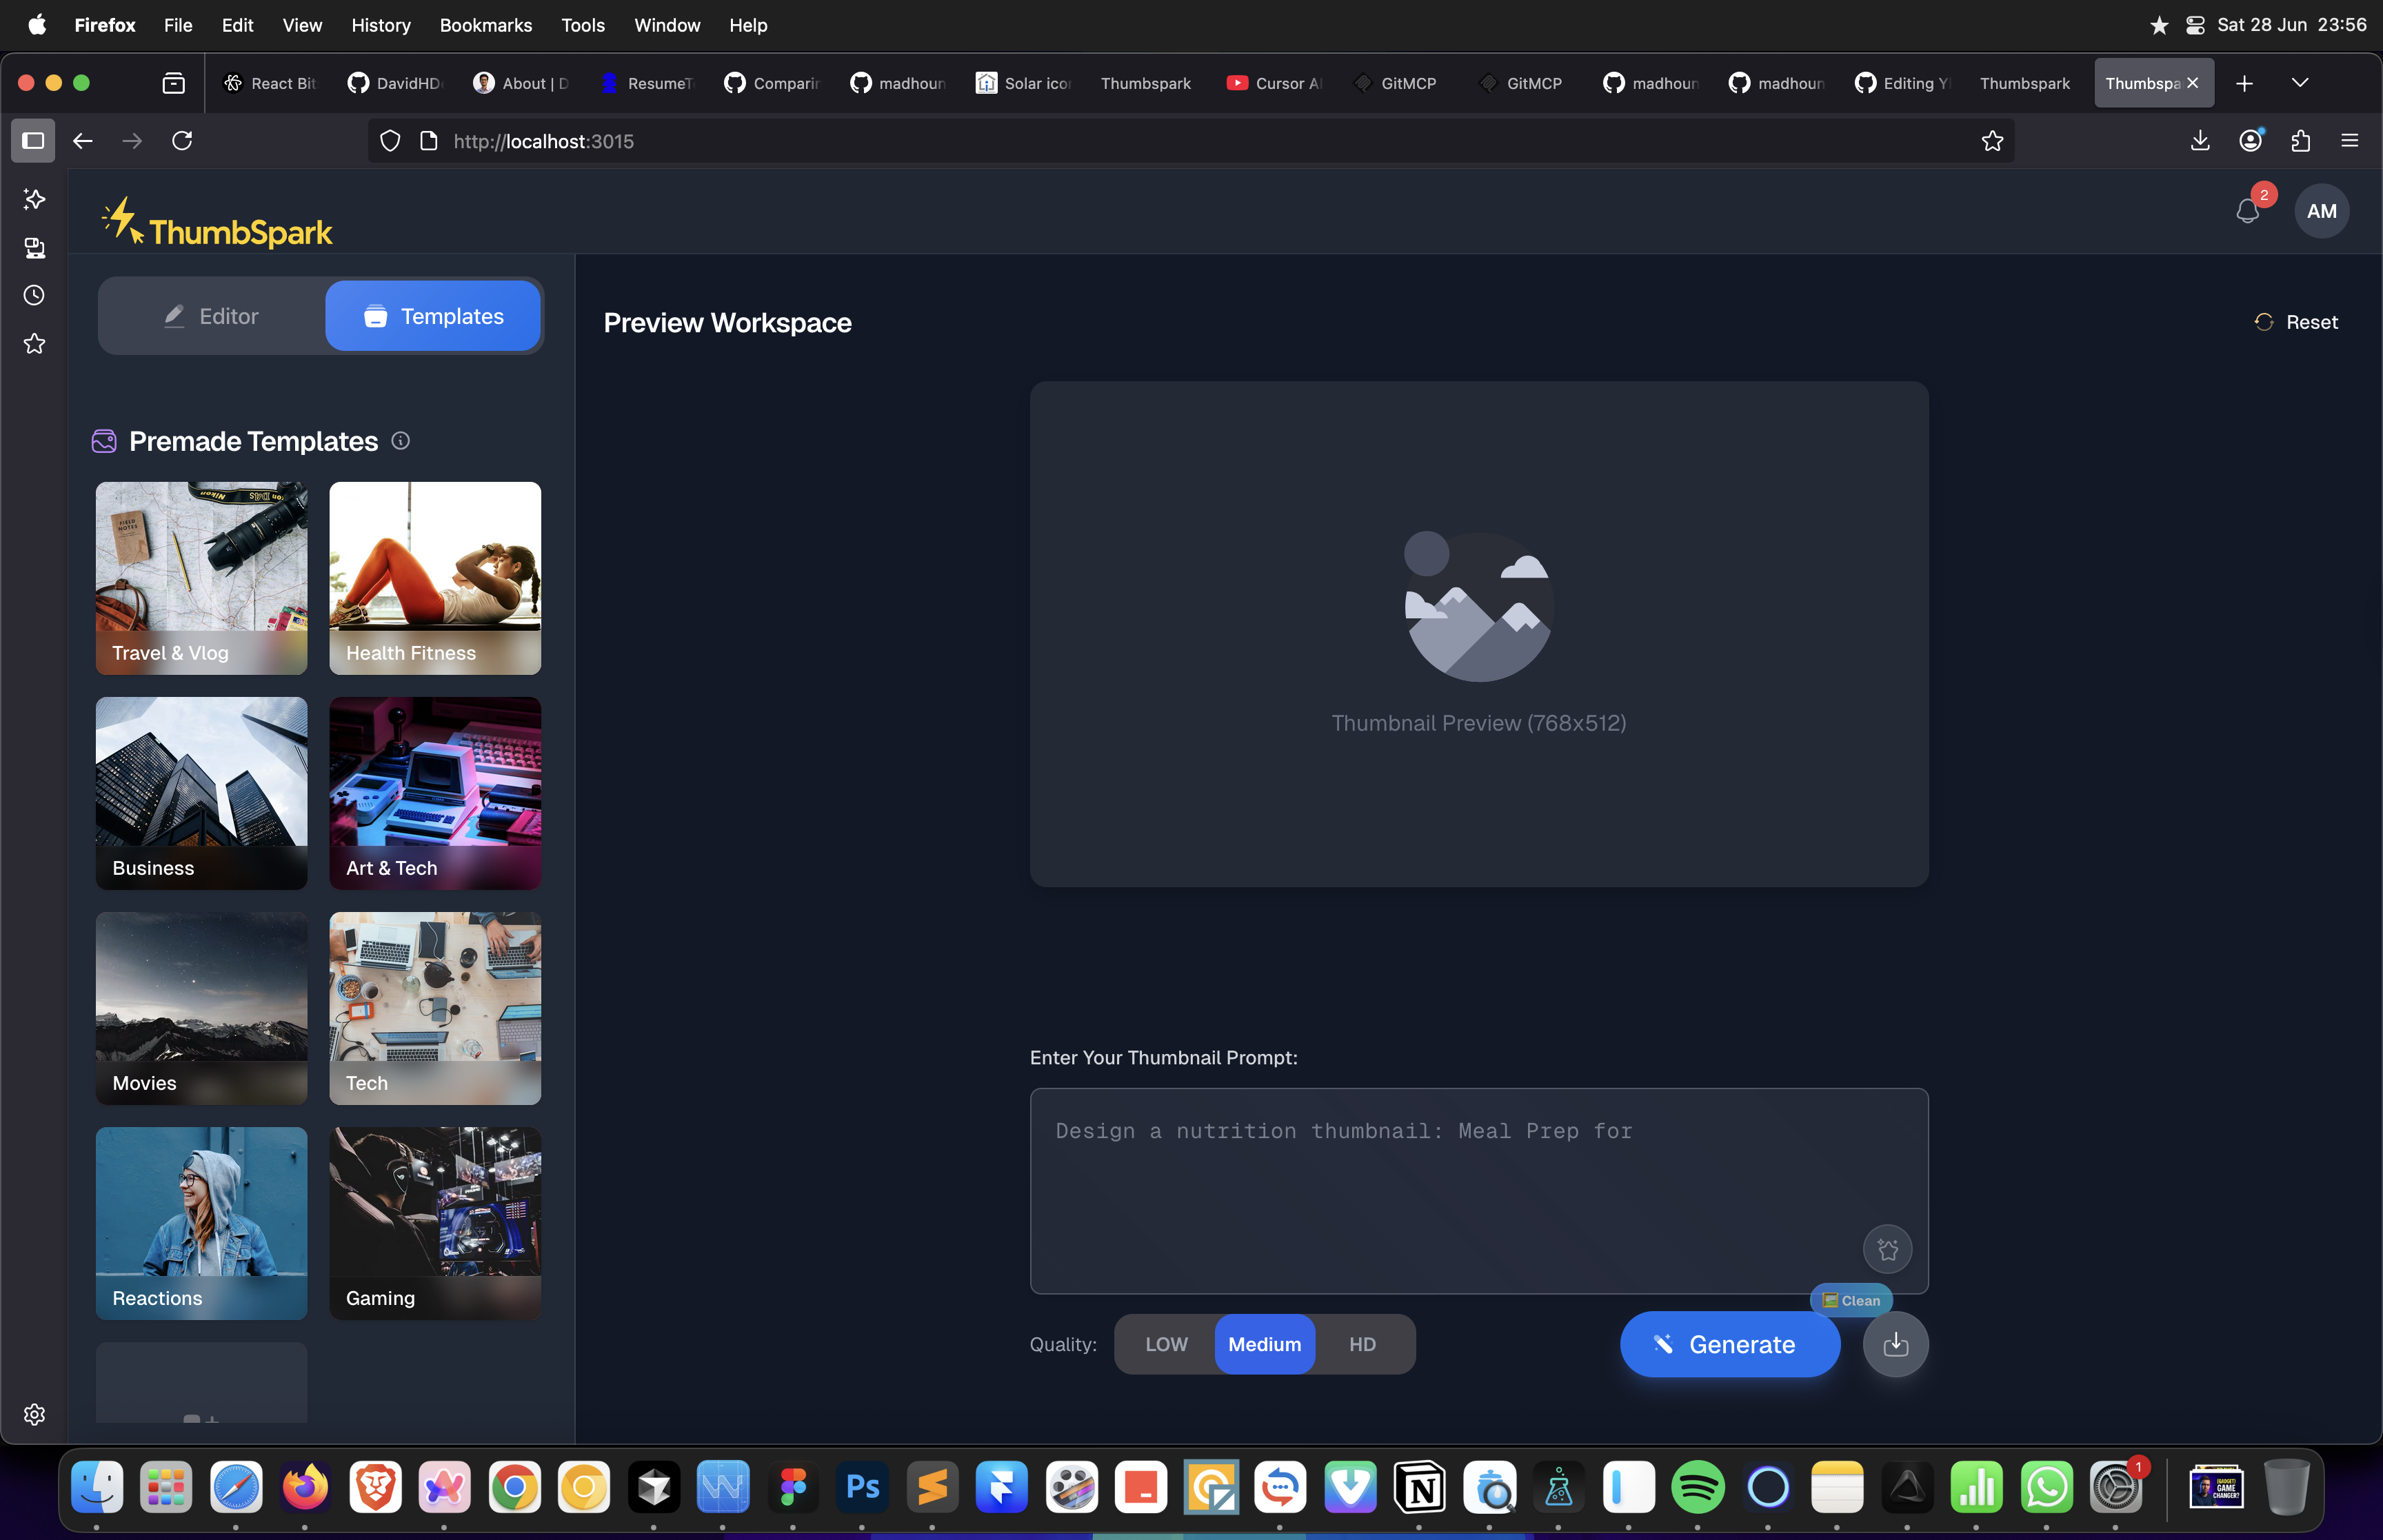Select HD quality option

(1362, 1344)
